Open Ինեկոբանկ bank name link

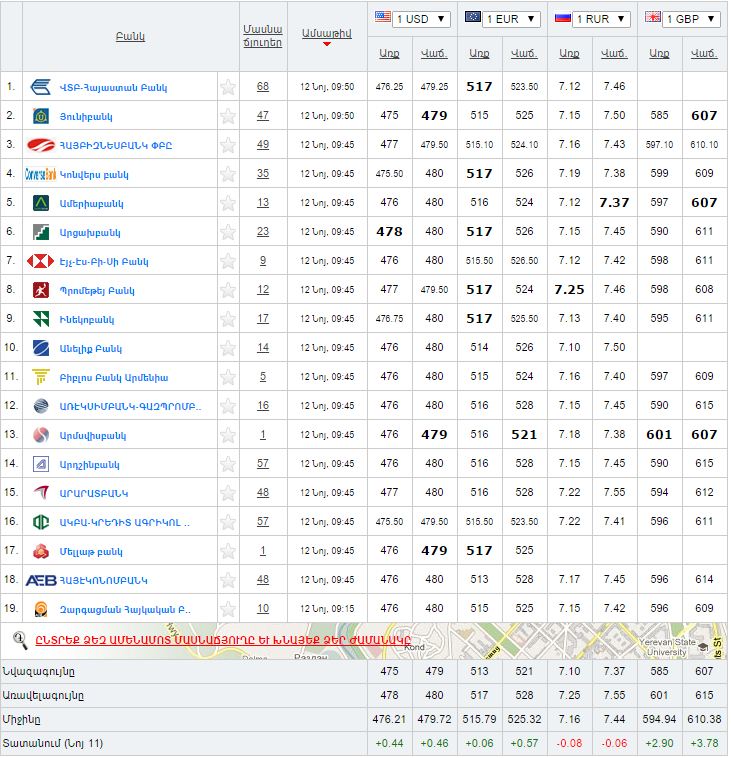coord(90,320)
